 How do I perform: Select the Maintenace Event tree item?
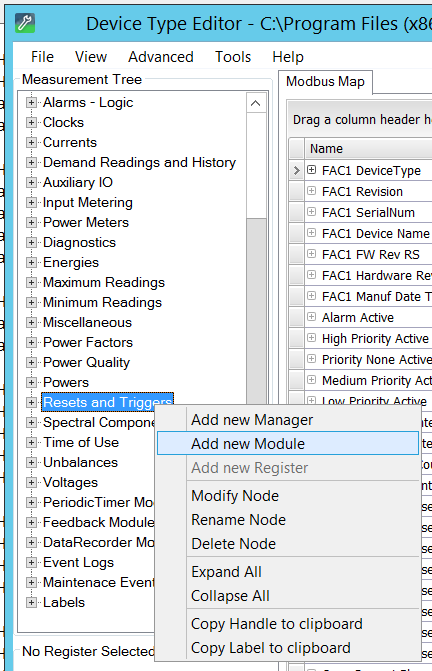pyautogui.click(x=99, y=582)
